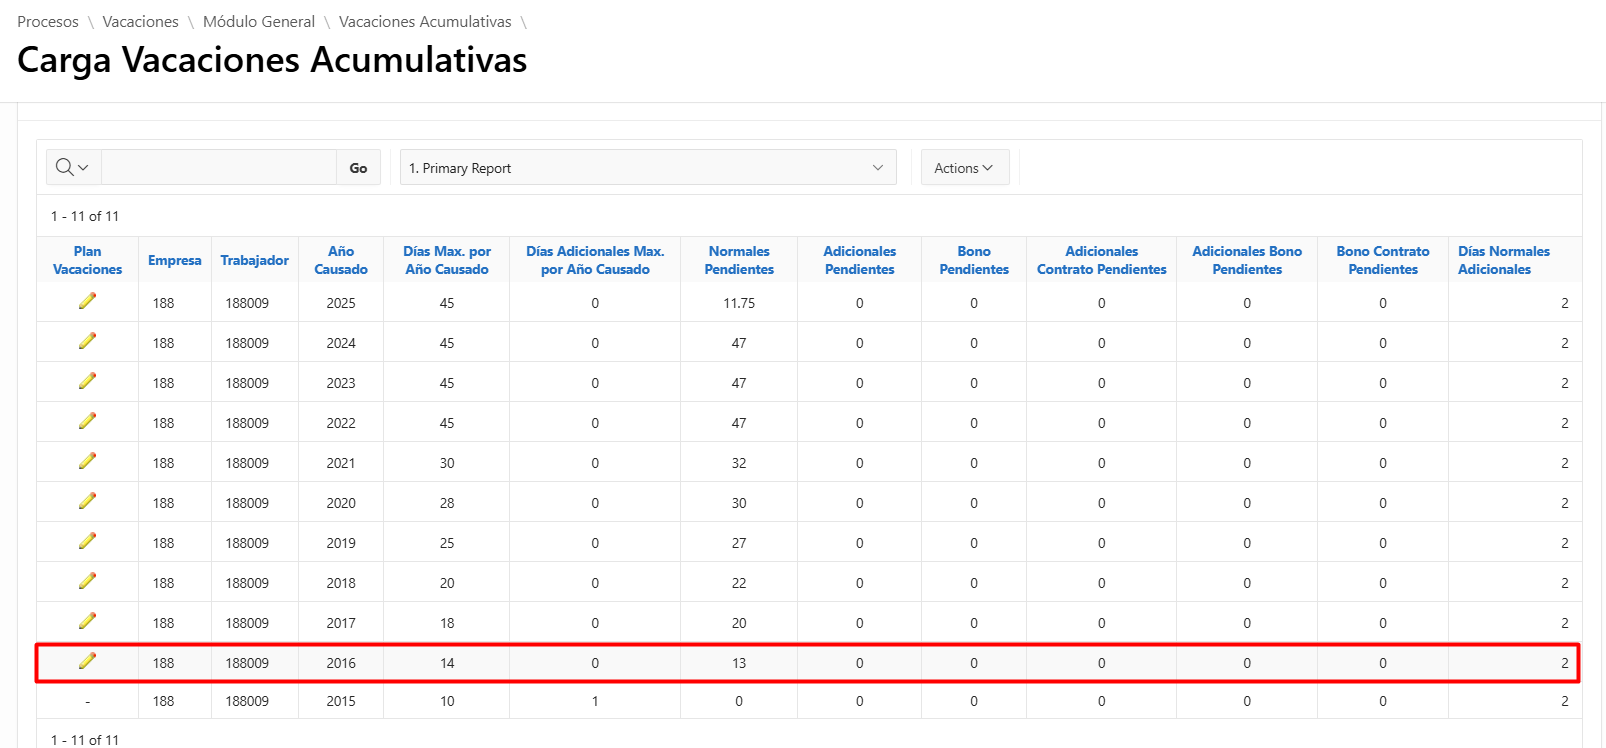Click the edit pencil for year 2024
The height and width of the screenshot is (748, 1606).
[x=88, y=341]
